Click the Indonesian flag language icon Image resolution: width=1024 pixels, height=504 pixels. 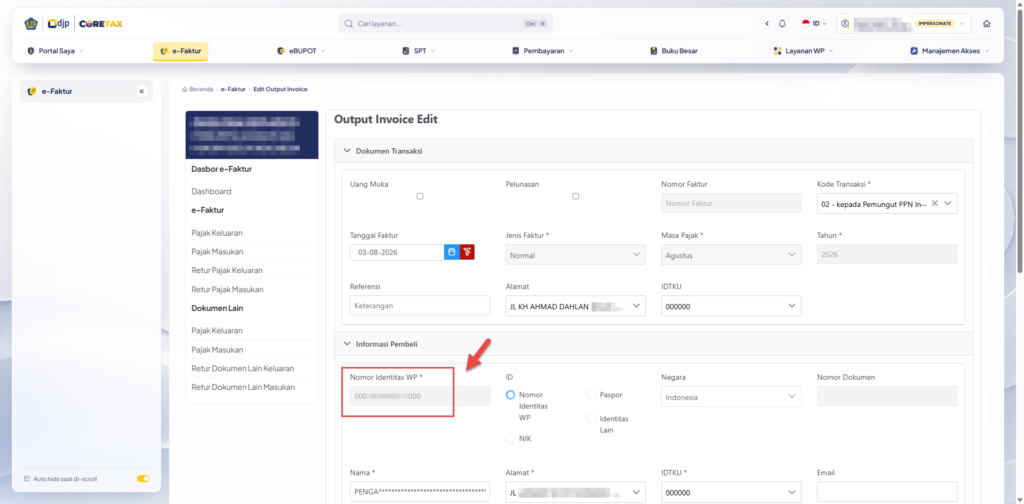pos(806,24)
